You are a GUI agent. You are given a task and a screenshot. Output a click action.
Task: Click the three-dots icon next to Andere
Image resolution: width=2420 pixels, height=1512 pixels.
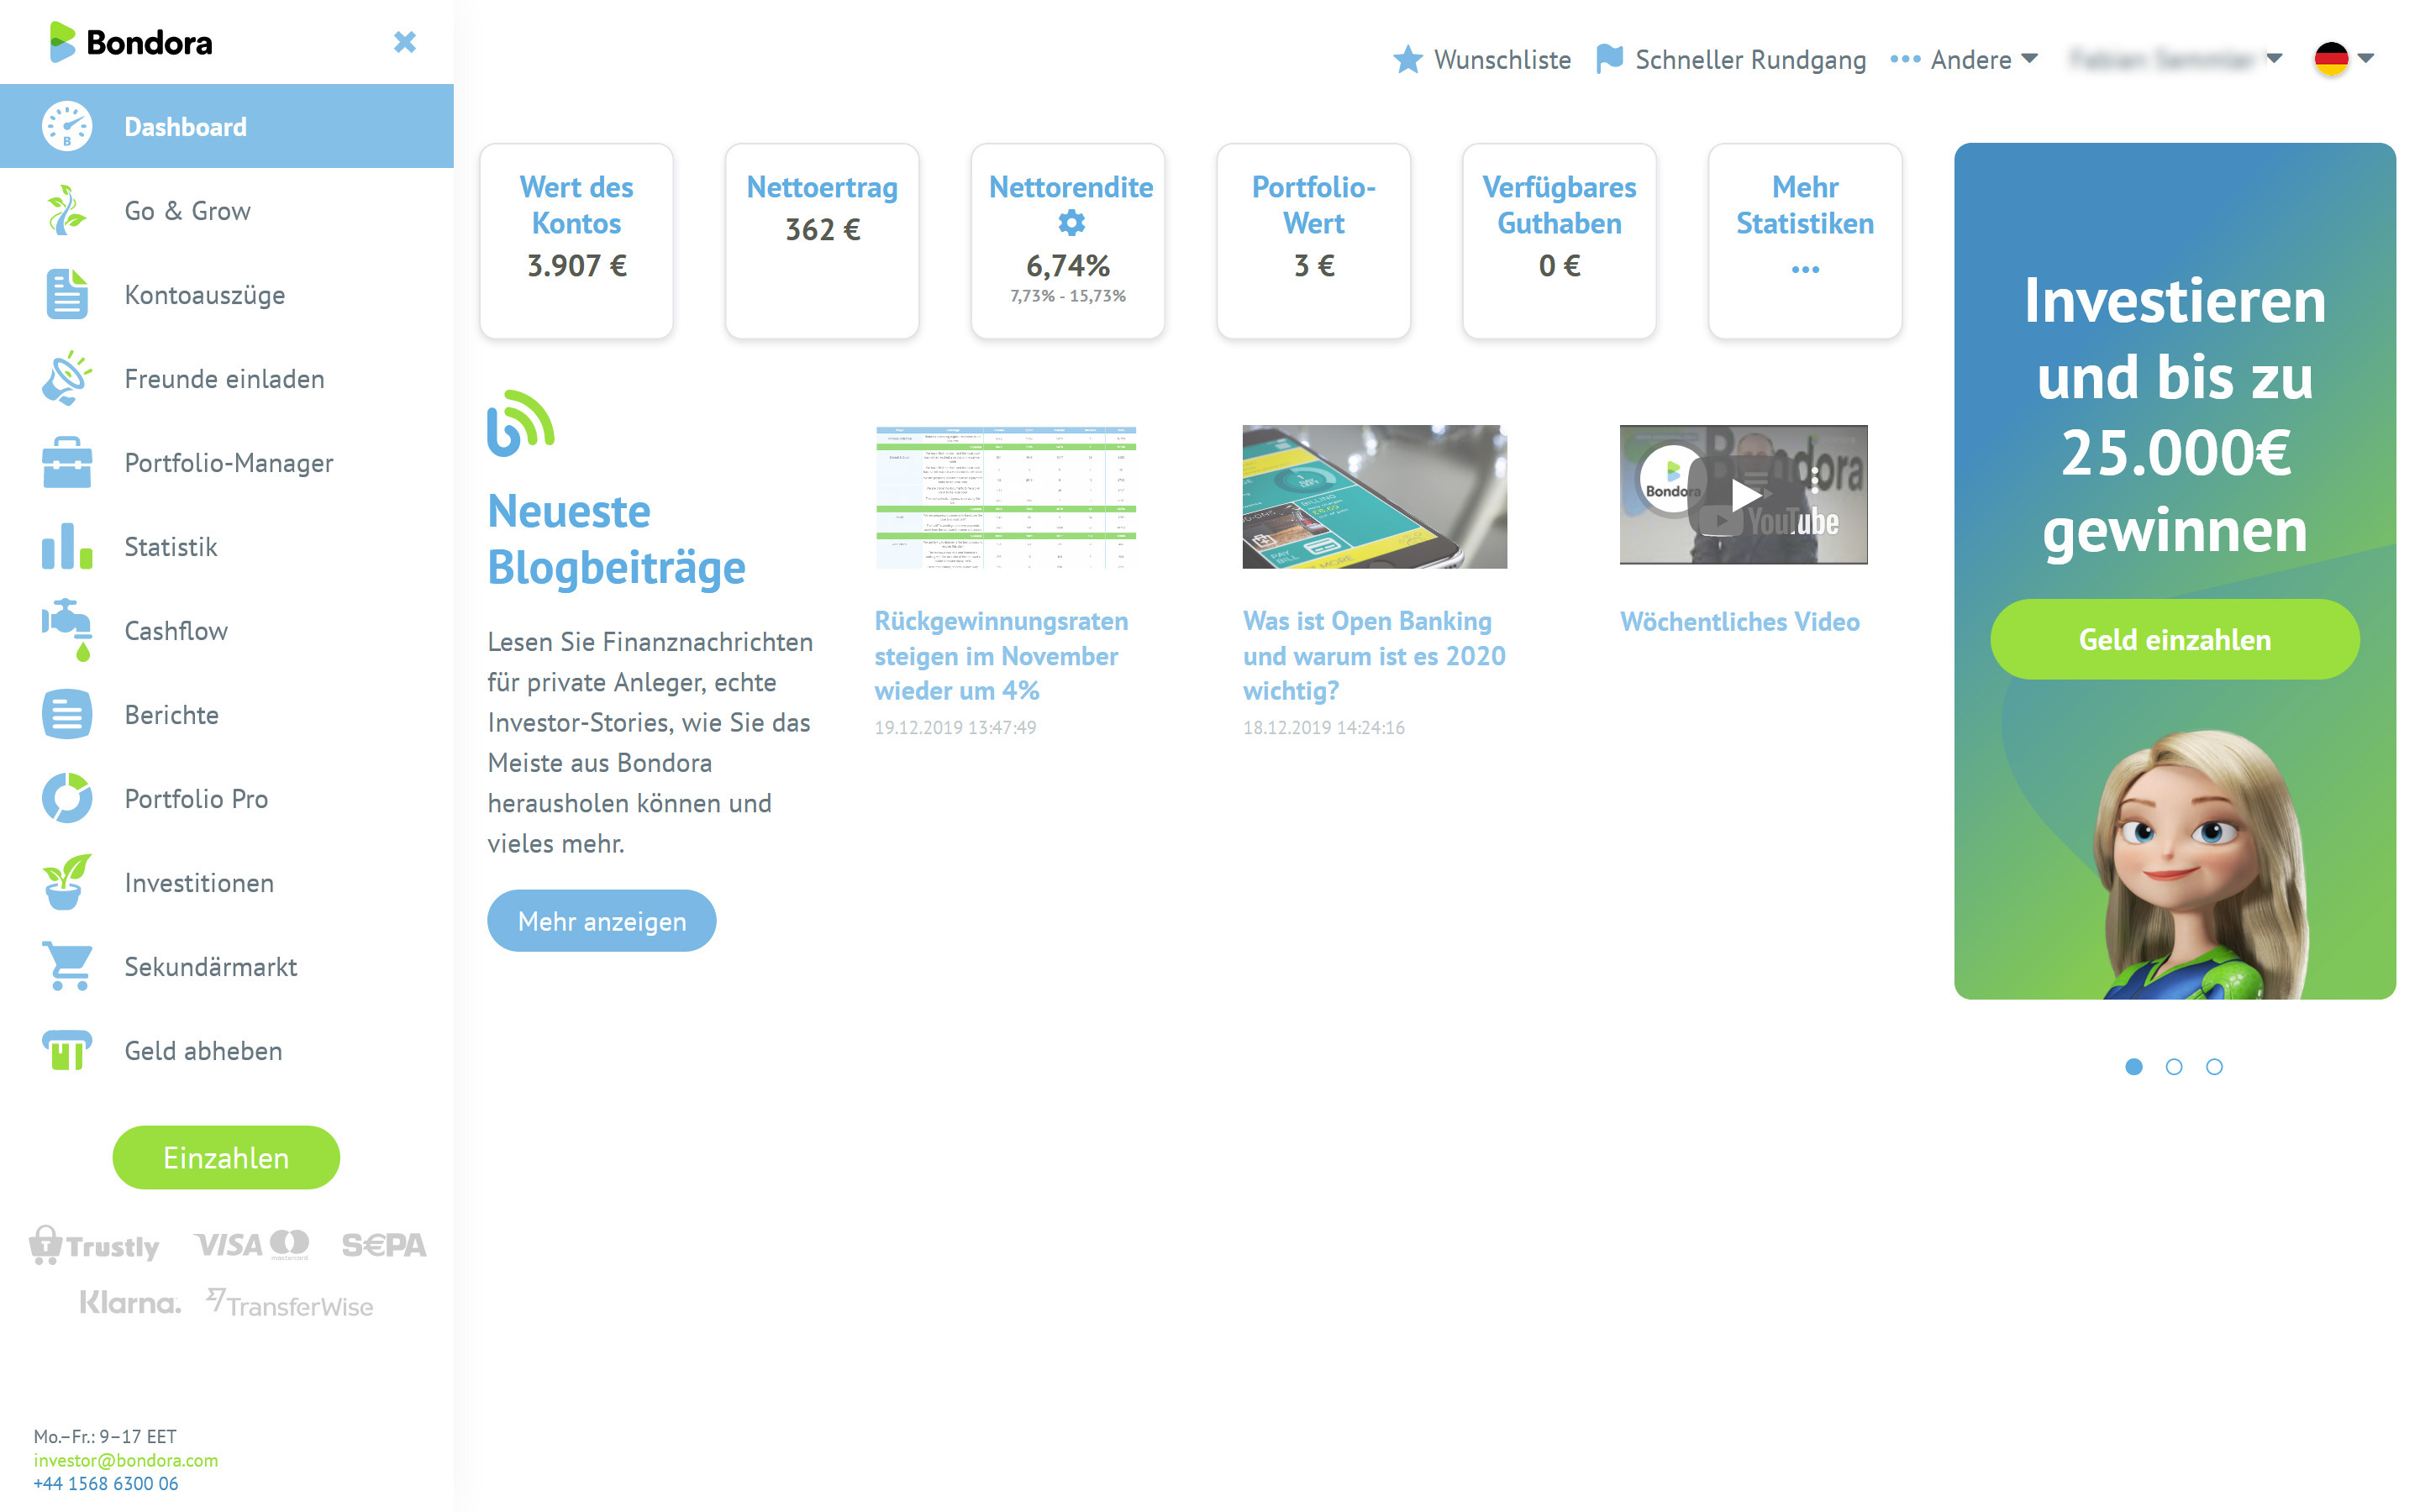[x=1905, y=59]
